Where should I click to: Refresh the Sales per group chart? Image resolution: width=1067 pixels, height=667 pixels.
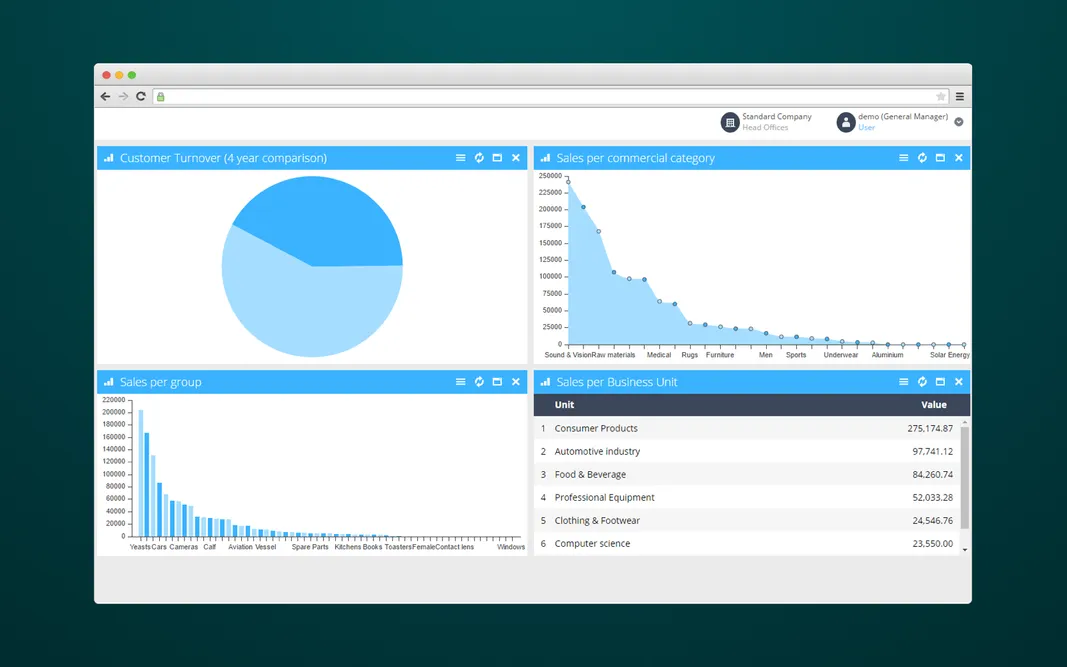[x=479, y=381]
